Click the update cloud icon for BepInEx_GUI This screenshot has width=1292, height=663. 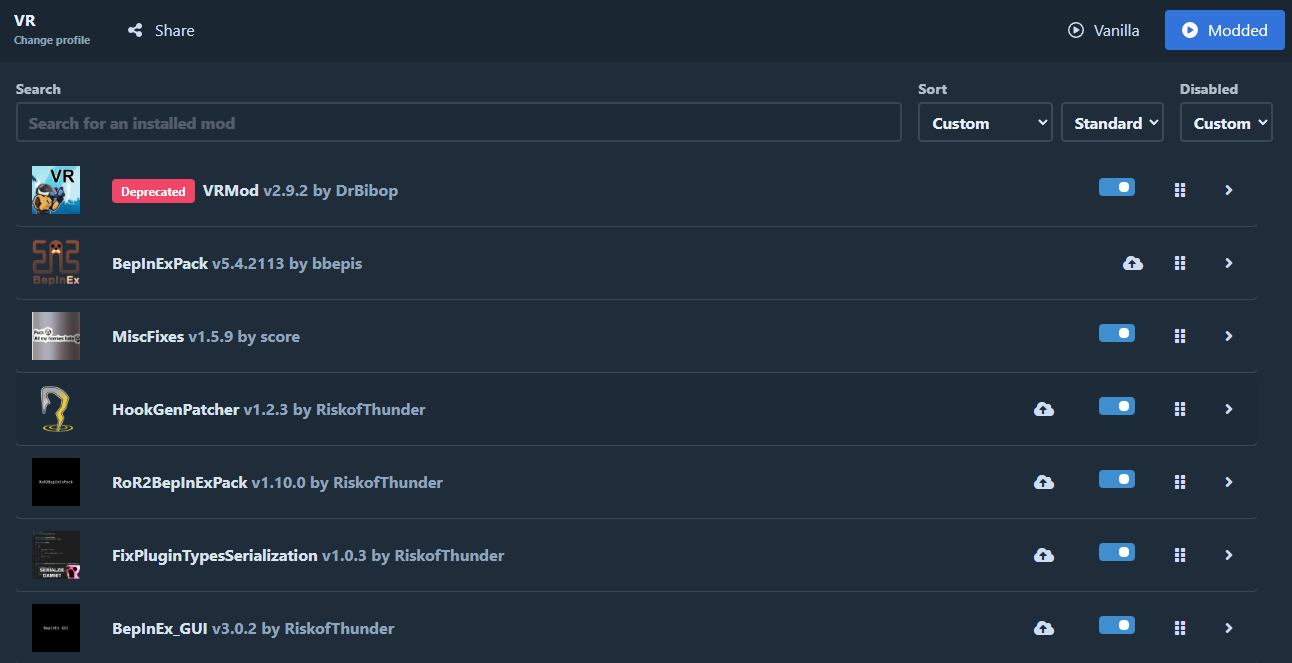[1044, 628]
